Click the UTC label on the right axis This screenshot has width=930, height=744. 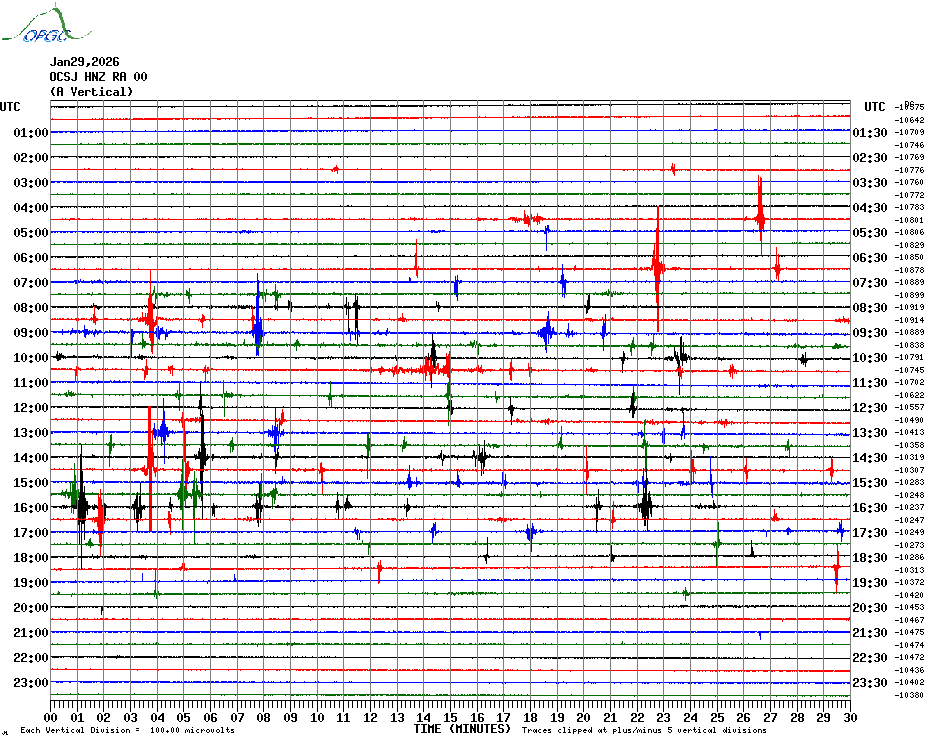click(x=874, y=107)
